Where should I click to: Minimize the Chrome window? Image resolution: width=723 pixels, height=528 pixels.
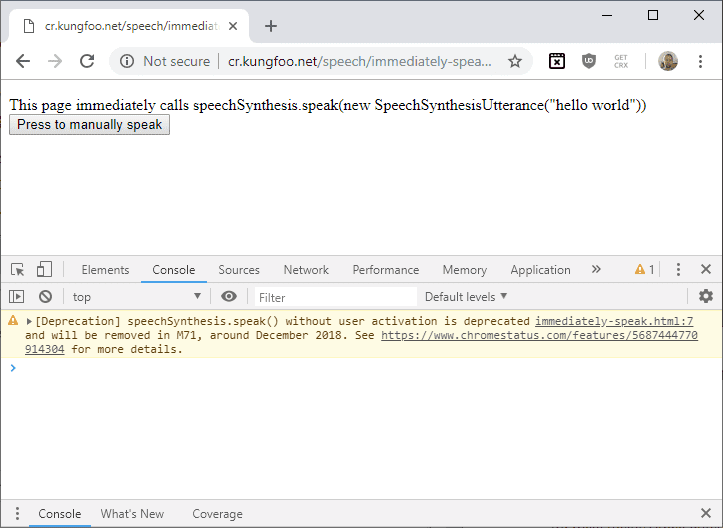(607, 15)
